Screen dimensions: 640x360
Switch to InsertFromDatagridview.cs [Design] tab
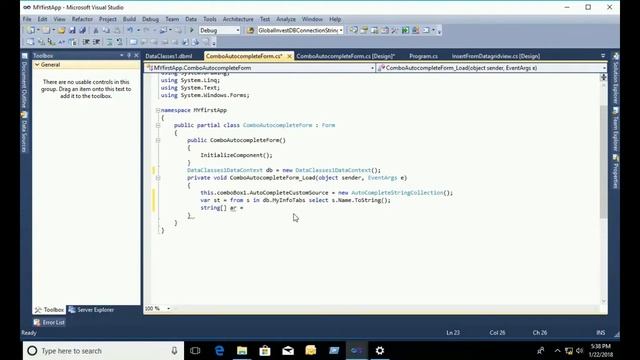[496, 56]
